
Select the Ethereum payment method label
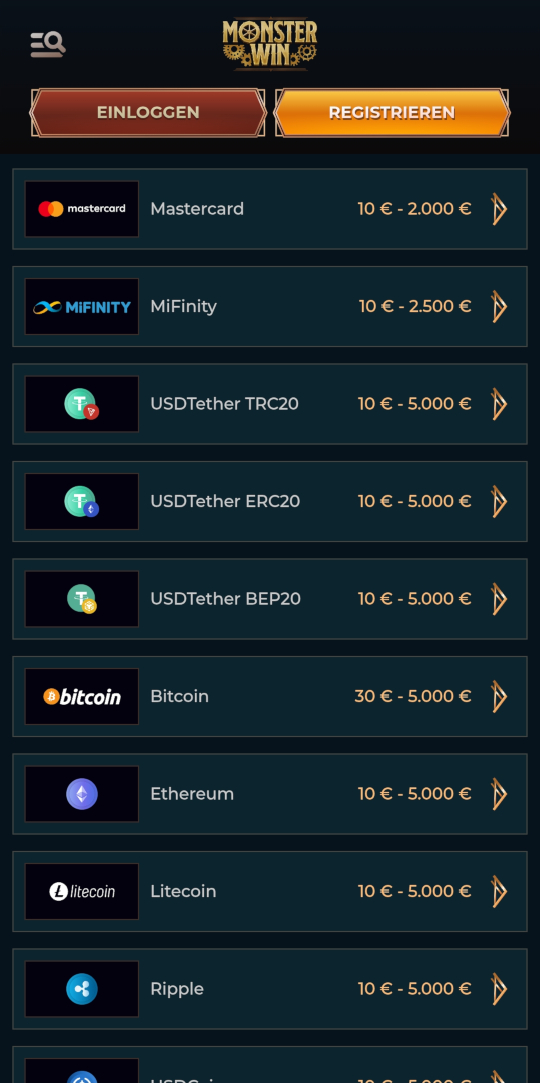tap(192, 794)
